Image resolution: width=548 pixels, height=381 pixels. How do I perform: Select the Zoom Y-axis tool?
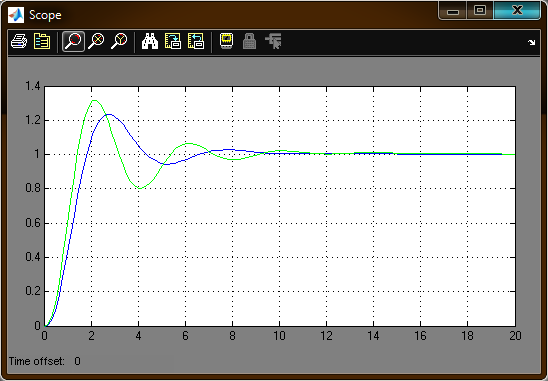point(119,41)
